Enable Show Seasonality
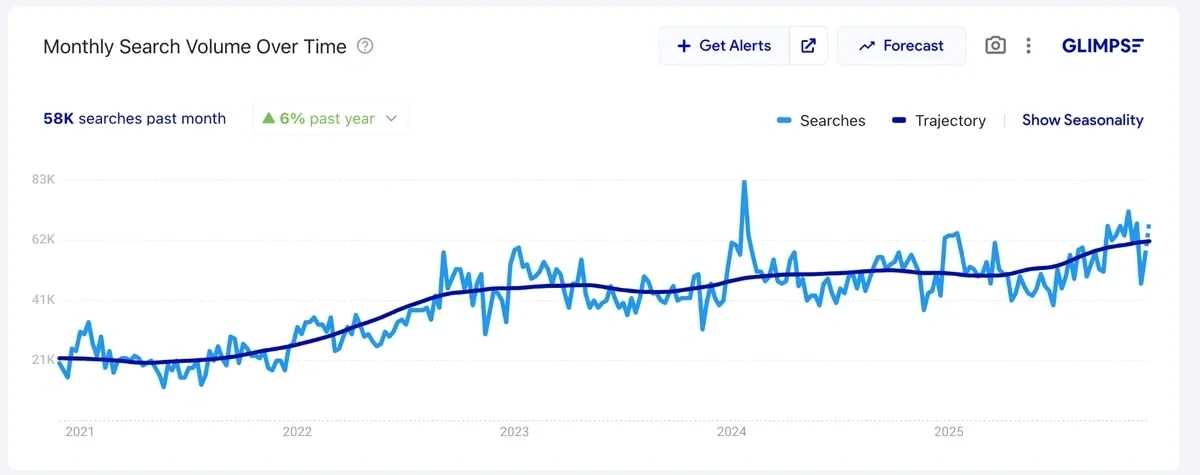This screenshot has height=475, width=1200. tap(1082, 120)
